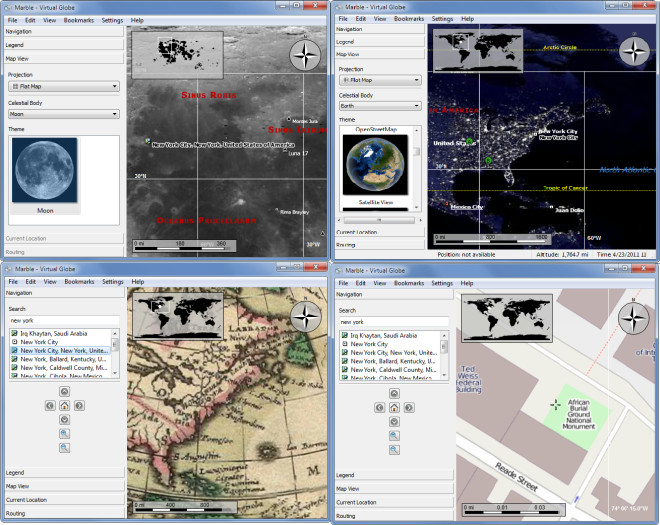Click zoom out magnifier in historical map window
660x525 pixels.
tap(64, 448)
